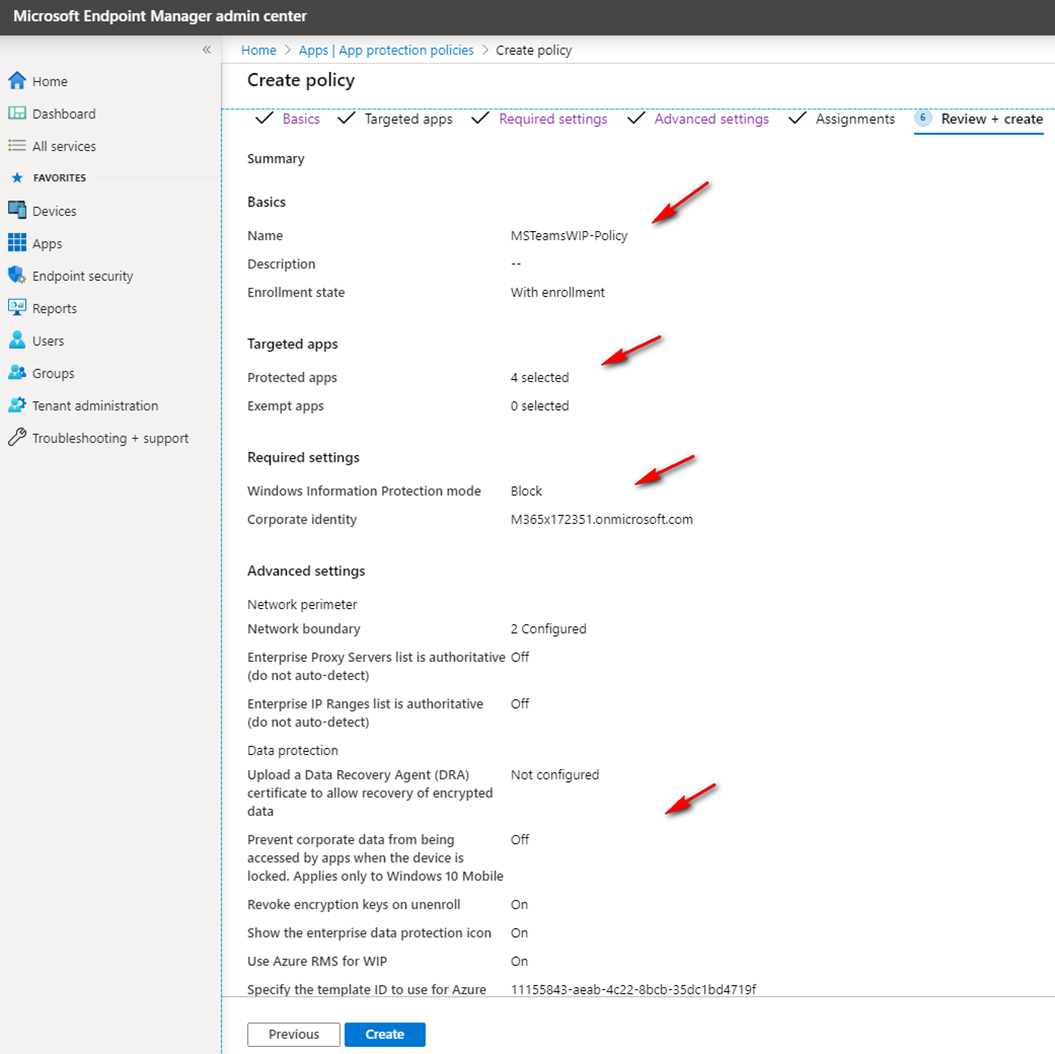Open Apps | App protection policies breadcrumb
Image resolution: width=1055 pixels, height=1054 pixels.
coord(386,50)
